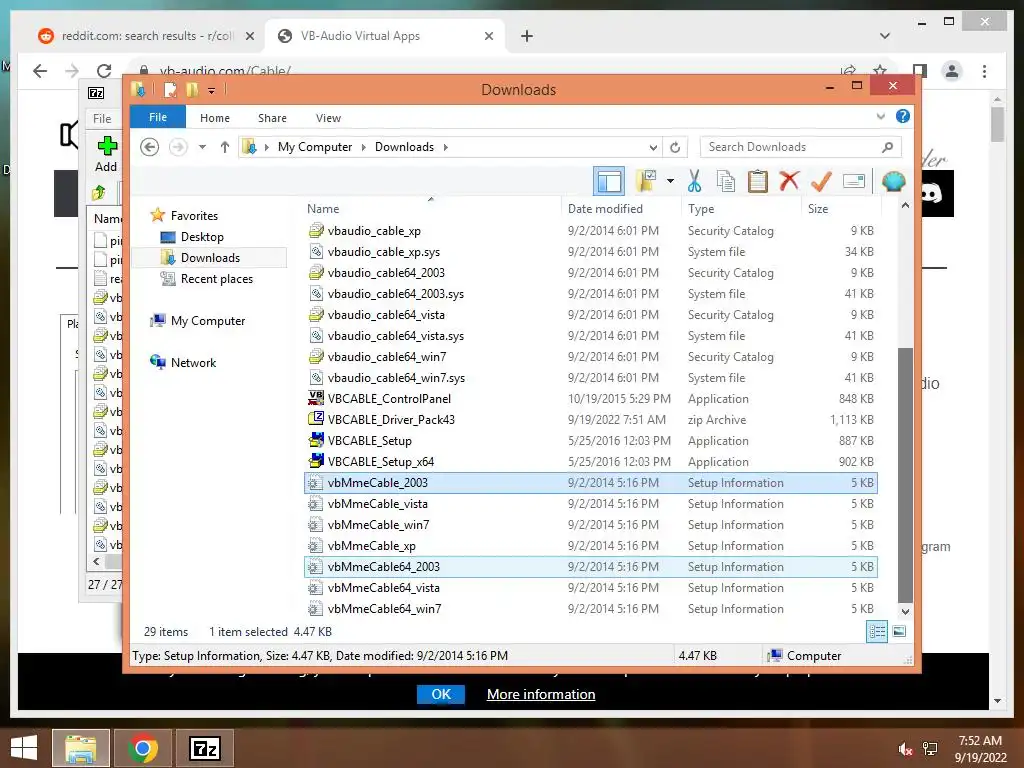1024x768 pixels.
Task: Select the vbMmeCable_vista setup file
Action: pos(591,504)
